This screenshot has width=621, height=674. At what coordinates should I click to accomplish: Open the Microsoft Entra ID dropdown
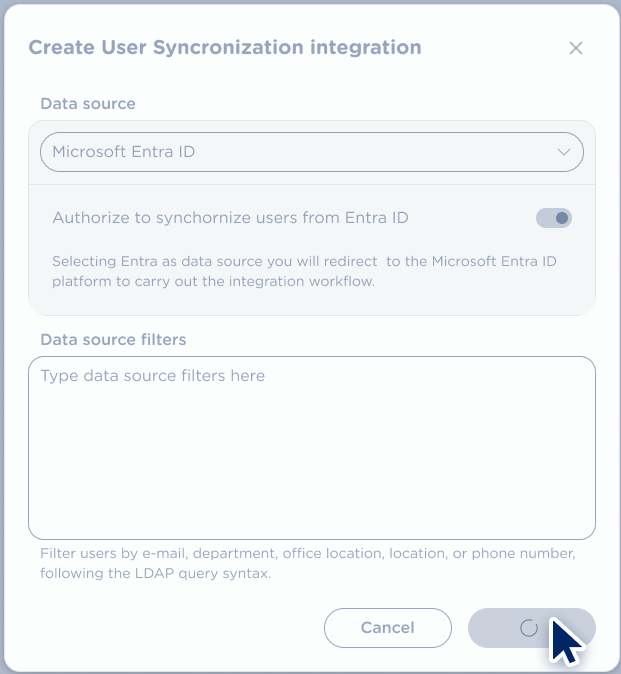(x=311, y=152)
